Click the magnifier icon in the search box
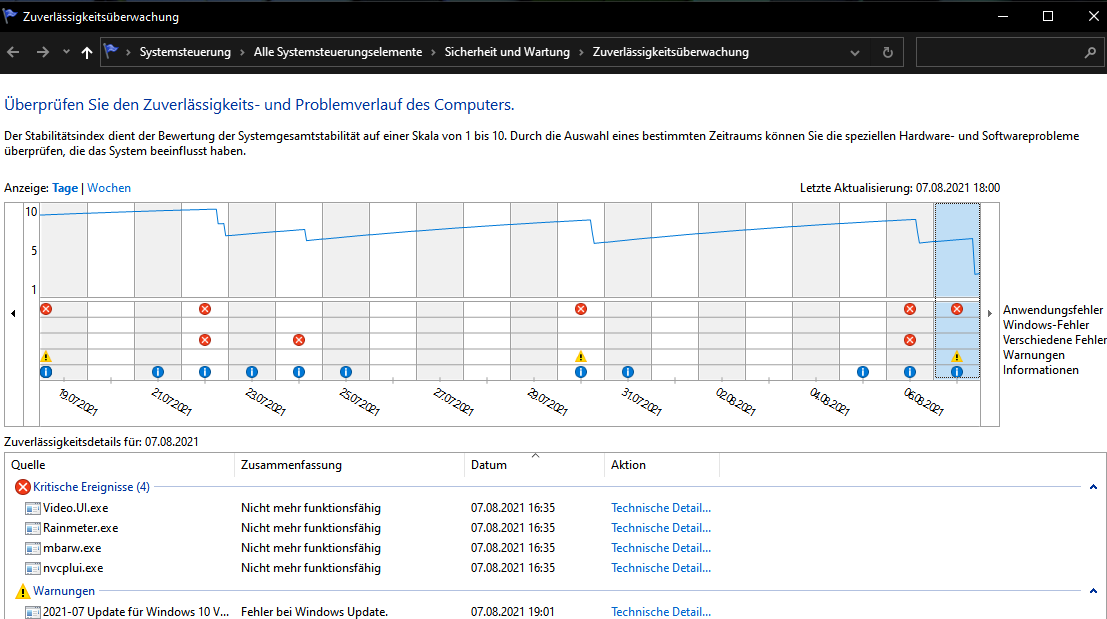Viewport: 1107px width, 619px height. pyautogui.click(x=1090, y=52)
